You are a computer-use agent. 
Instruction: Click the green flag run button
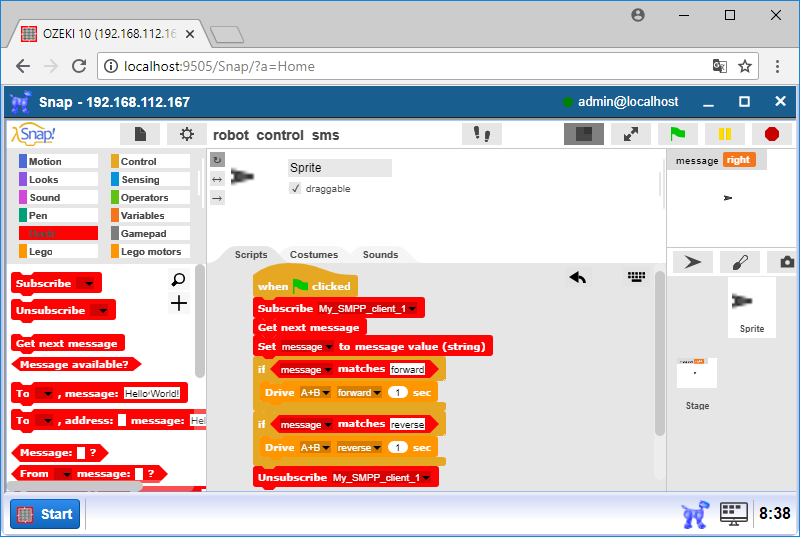(677, 134)
